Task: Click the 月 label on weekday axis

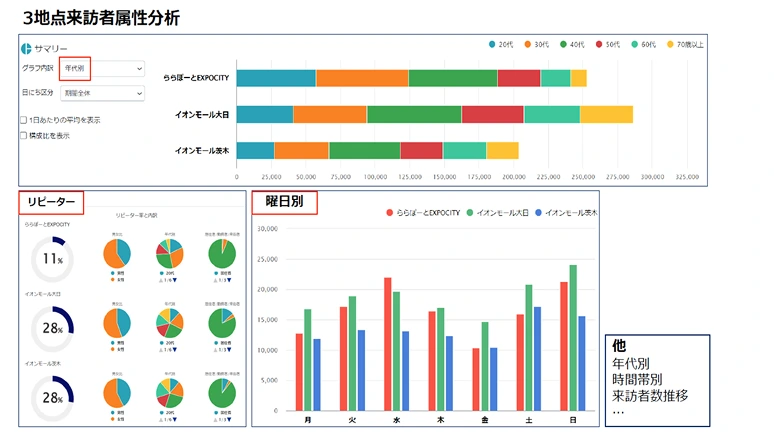Action: [308, 420]
